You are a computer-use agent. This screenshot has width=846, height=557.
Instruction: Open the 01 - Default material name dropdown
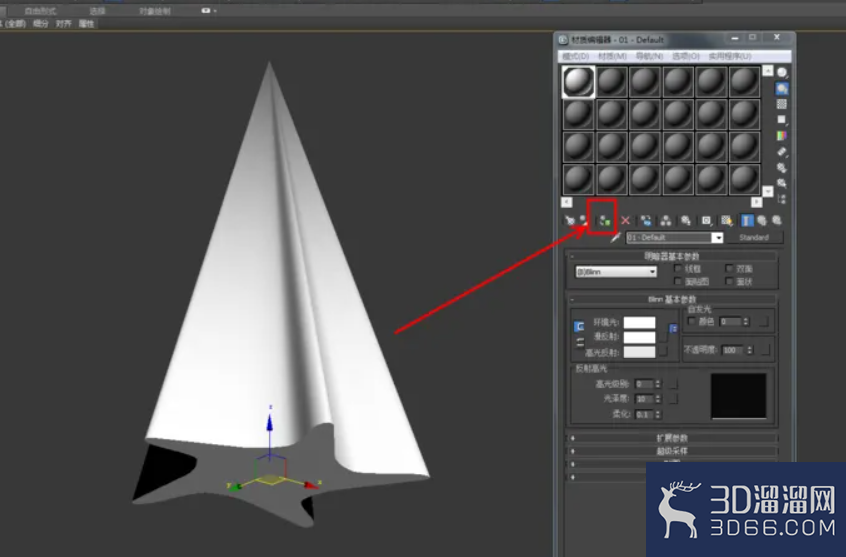(717, 237)
